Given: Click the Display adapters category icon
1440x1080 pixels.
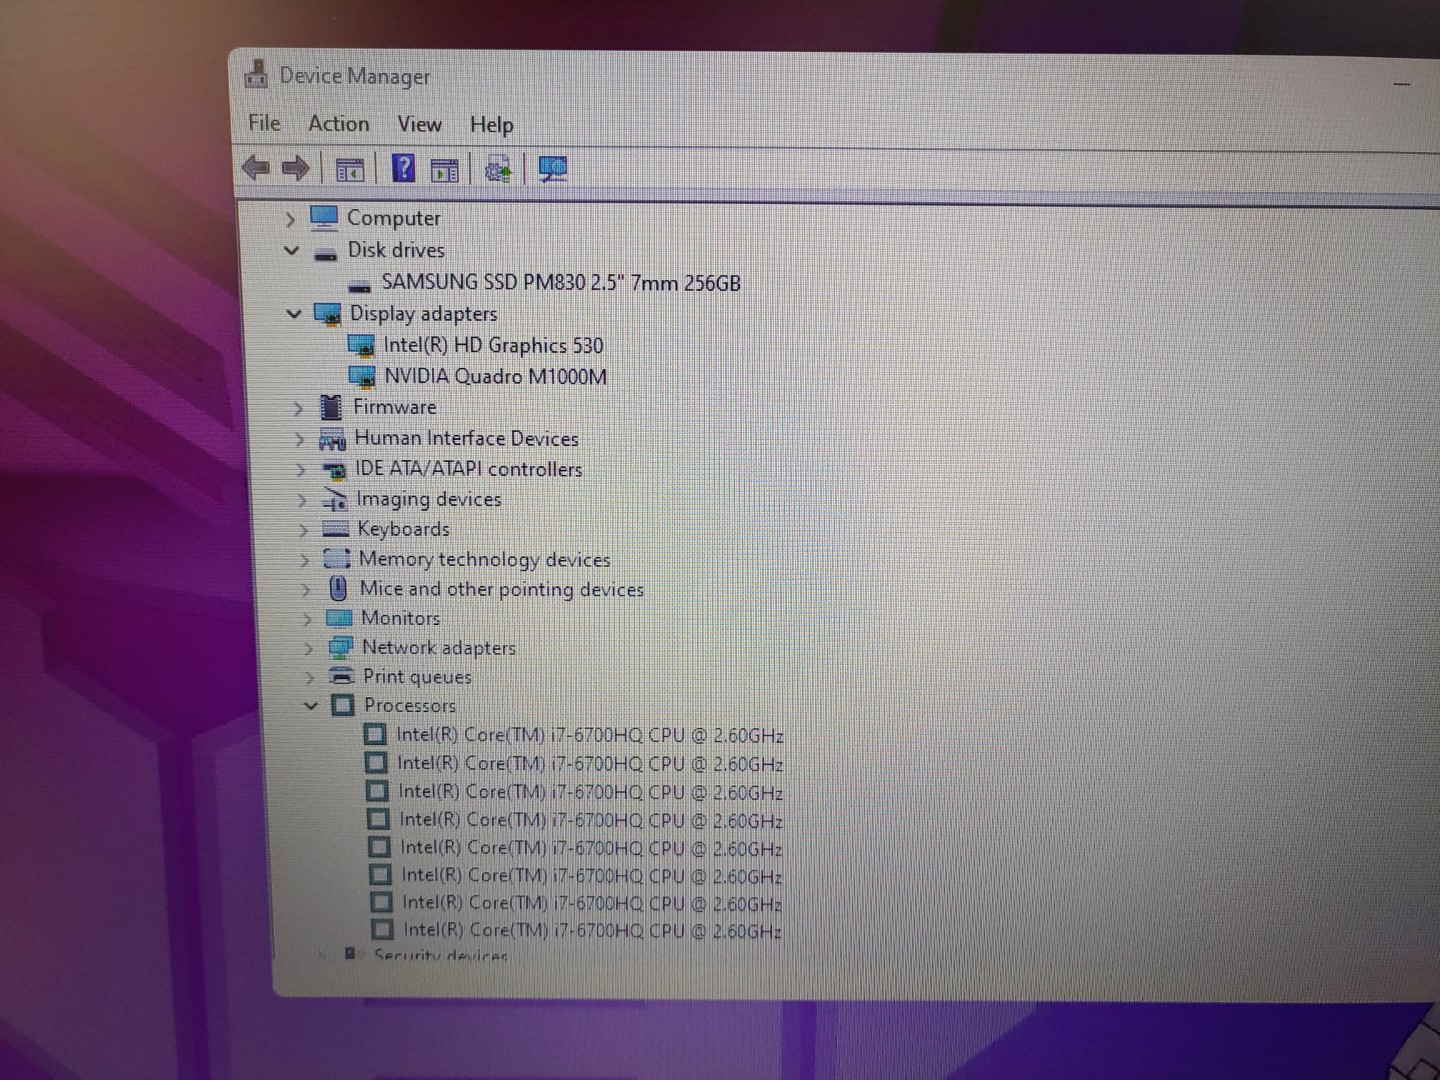Looking at the screenshot, I should point(327,314).
